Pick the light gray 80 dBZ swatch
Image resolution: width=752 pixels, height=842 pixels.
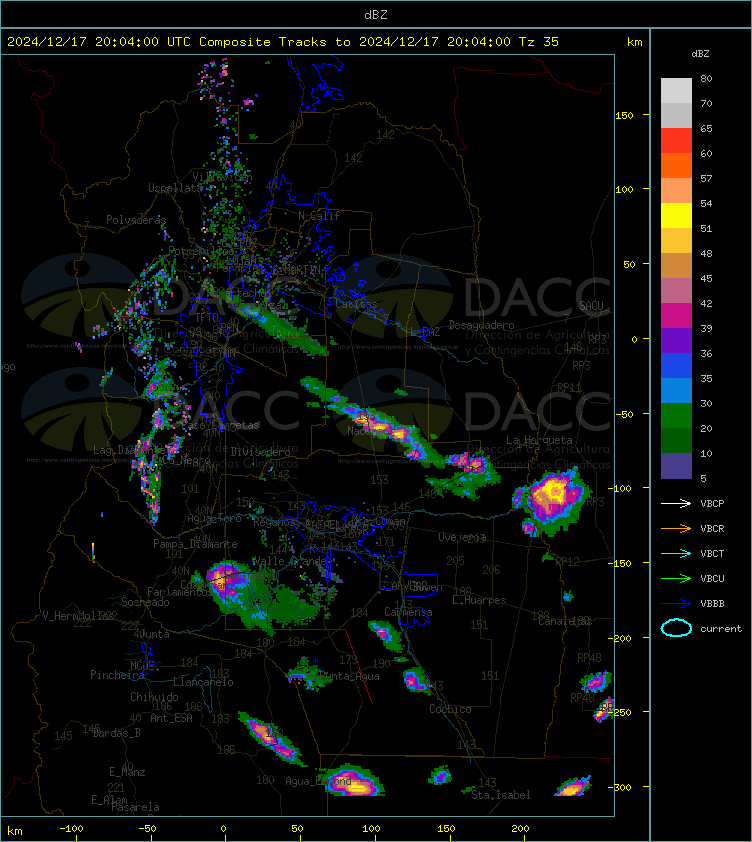point(676,90)
